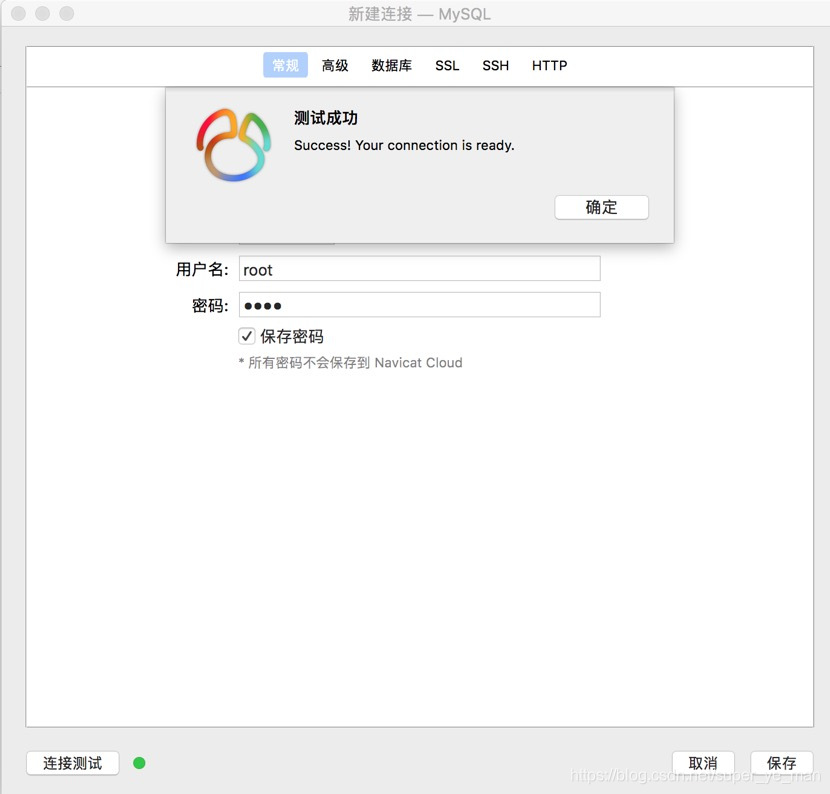This screenshot has width=830, height=794.
Task: Select the SSH tab
Action: point(495,65)
